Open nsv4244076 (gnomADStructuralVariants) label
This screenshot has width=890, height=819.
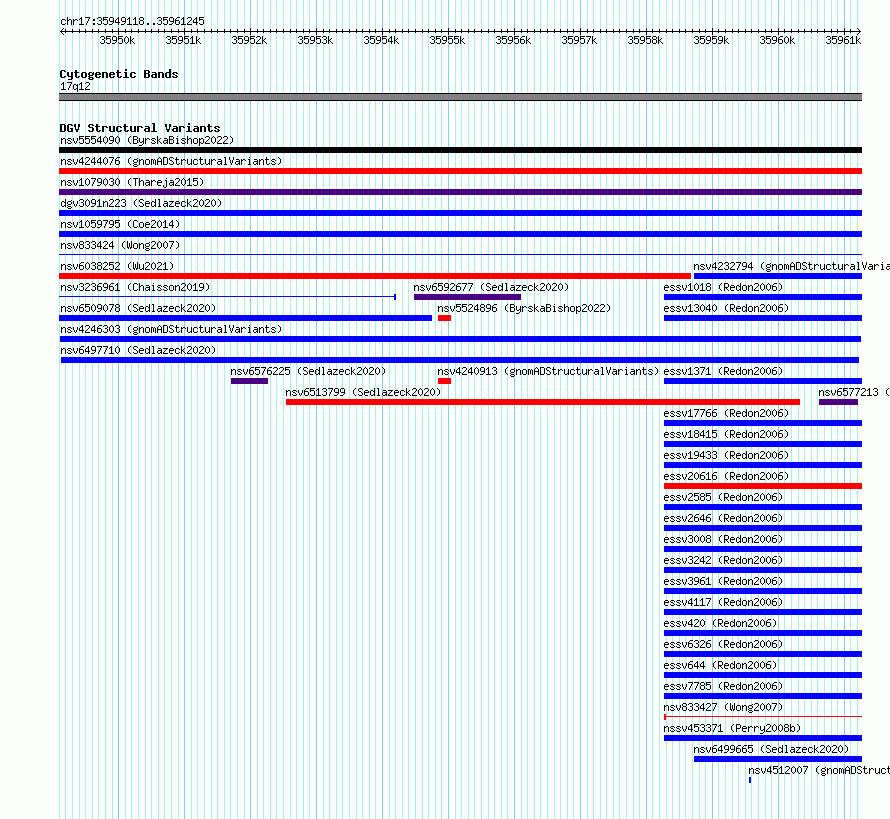point(171,161)
